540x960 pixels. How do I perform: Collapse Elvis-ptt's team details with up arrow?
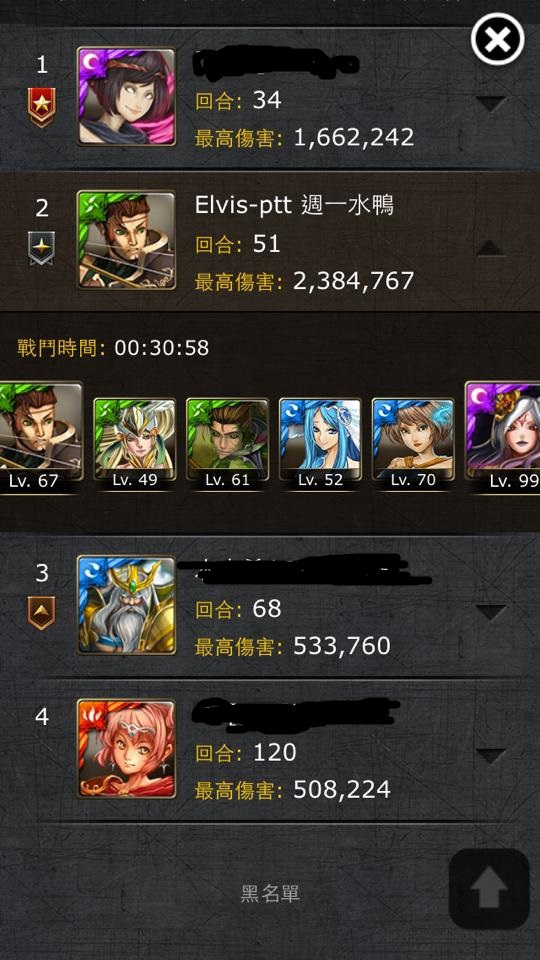(x=491, y=247)
